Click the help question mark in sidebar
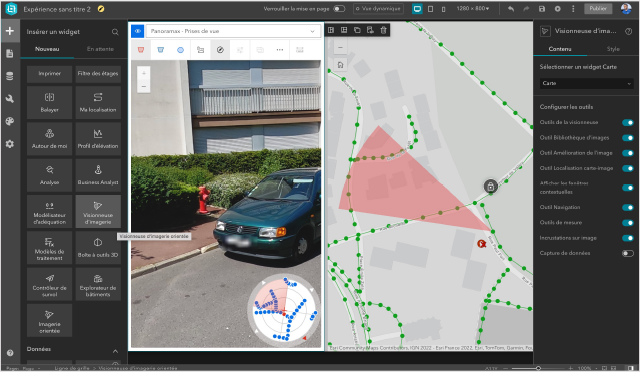Image resolution: width=640 pixels, height=372 pixels. [x=10, y=353]
